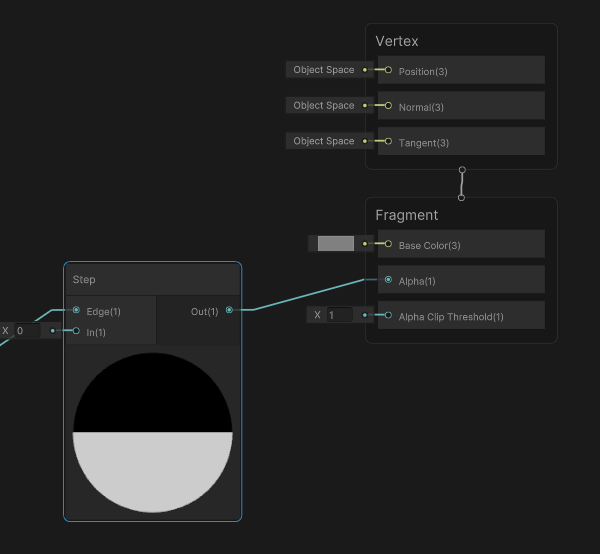Click the Alpha Clip Threshold X value field

pos(338,316)
